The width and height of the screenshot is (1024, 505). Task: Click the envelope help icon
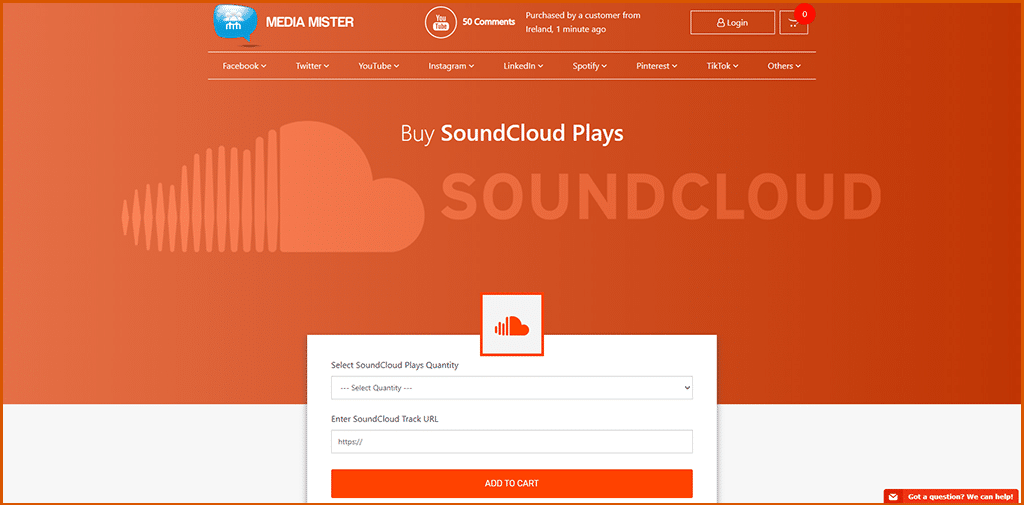pos(894,497)
